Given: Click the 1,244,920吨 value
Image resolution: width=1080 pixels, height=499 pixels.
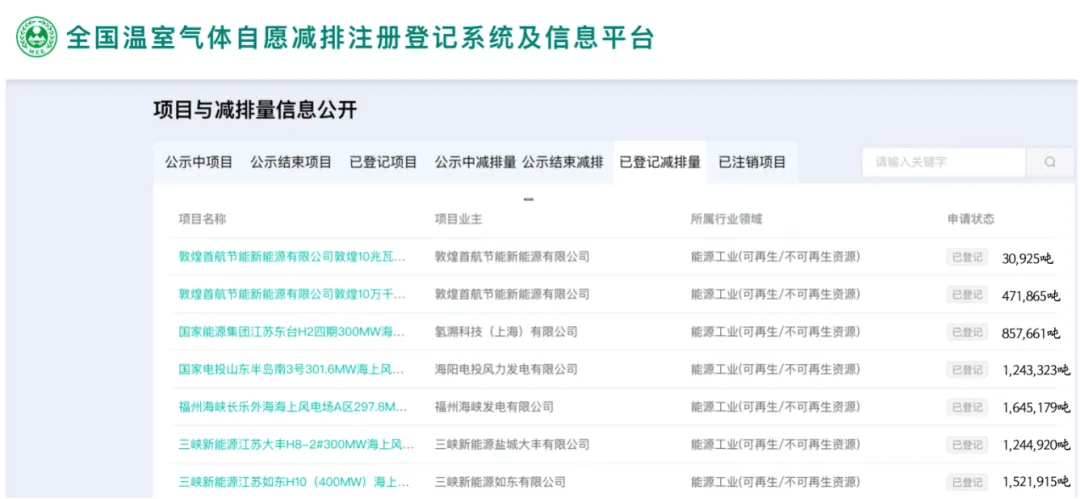Looking at the screenshot, I should coord(1037,445).
